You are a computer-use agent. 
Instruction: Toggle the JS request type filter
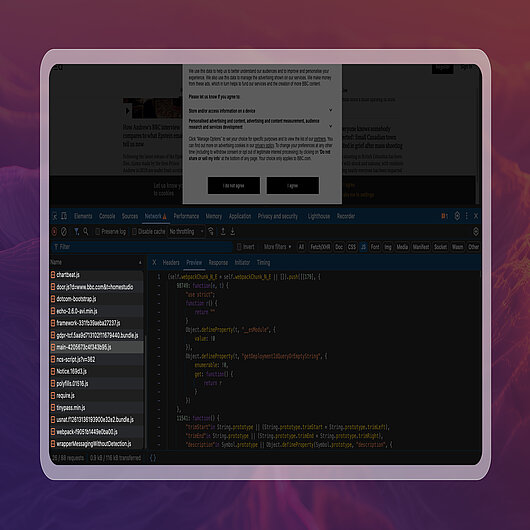coord(363,247)
